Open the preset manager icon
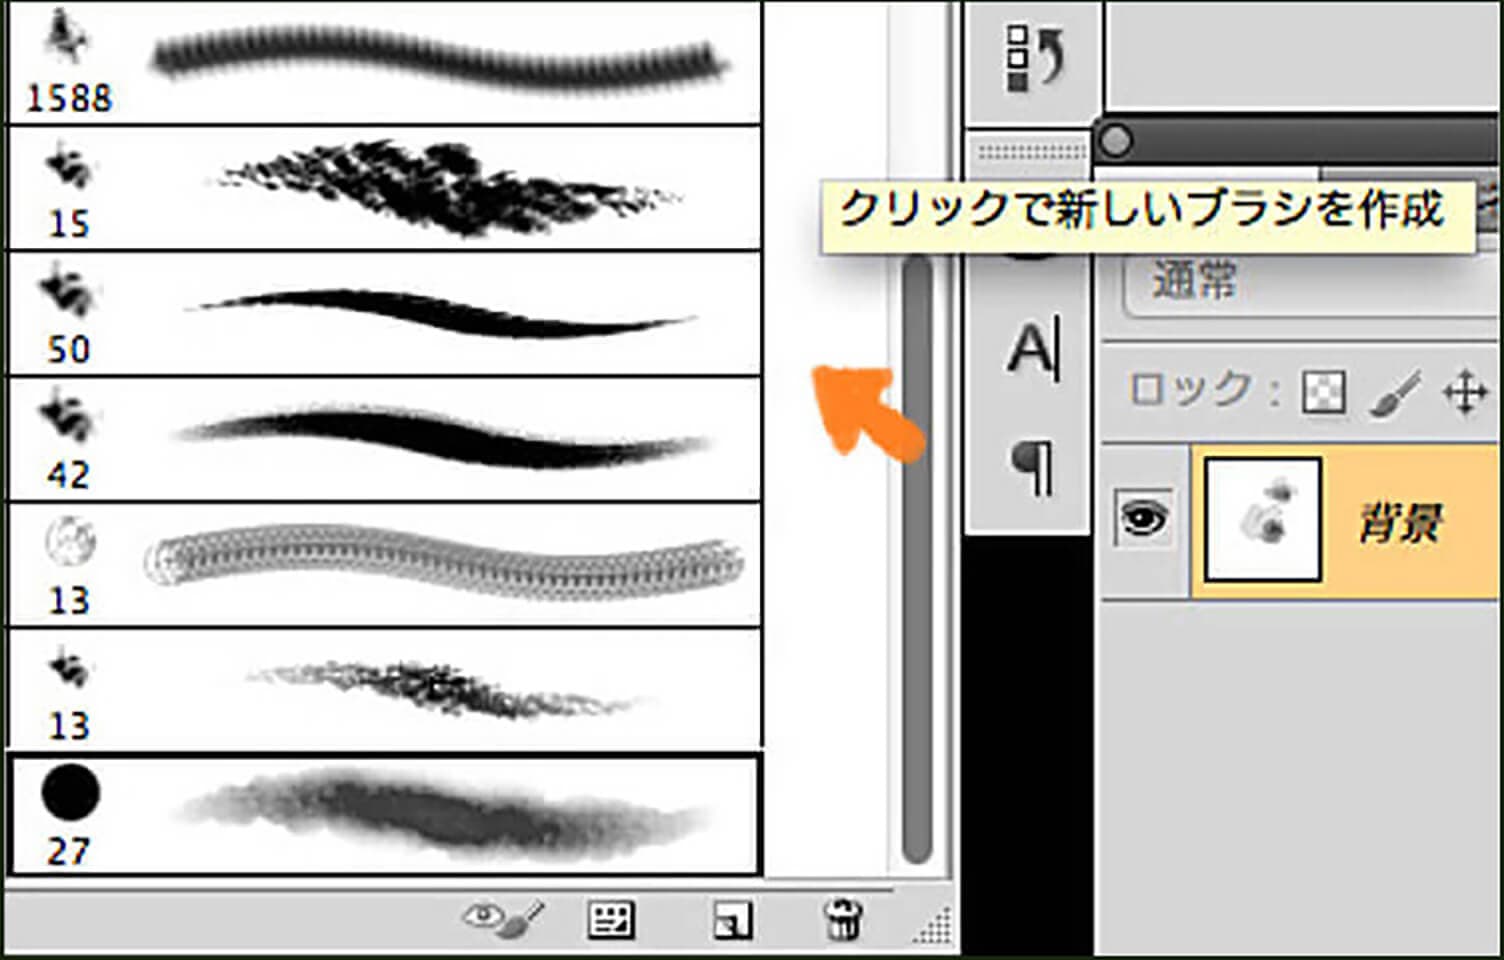This screenshot has height=960, width=1504. coord(610,919)
